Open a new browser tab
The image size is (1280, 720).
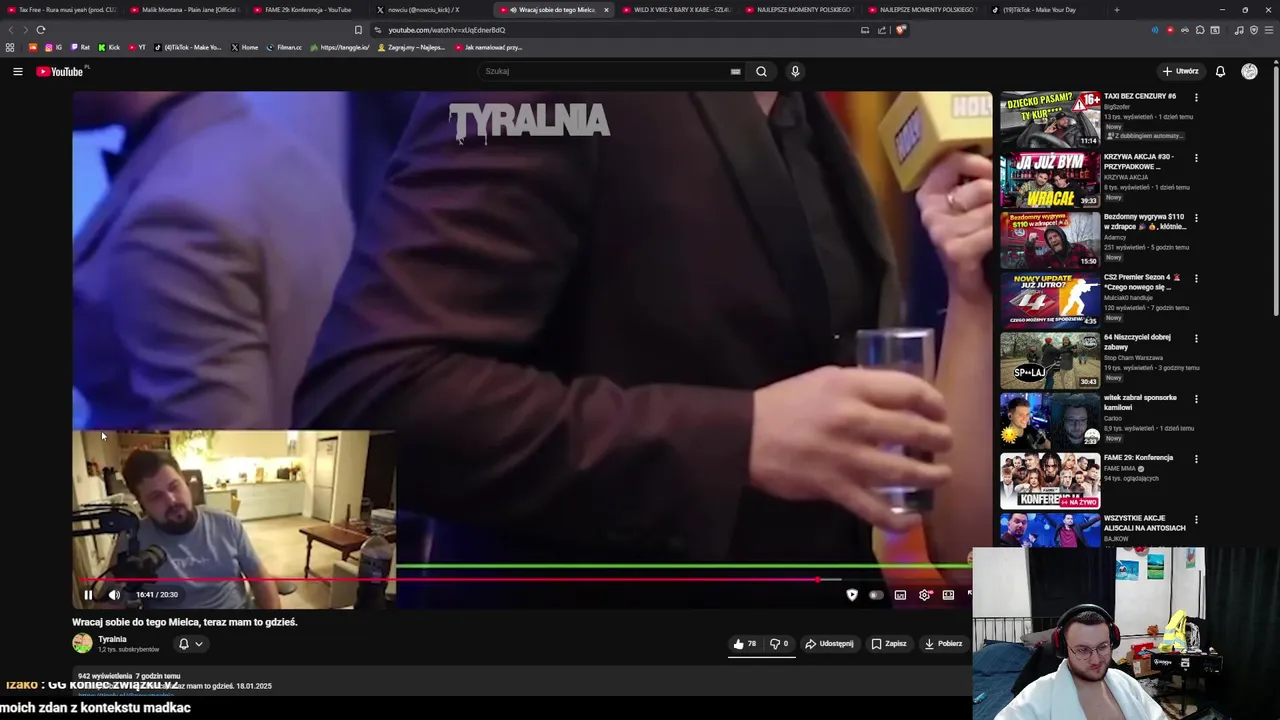point(1117,10)
